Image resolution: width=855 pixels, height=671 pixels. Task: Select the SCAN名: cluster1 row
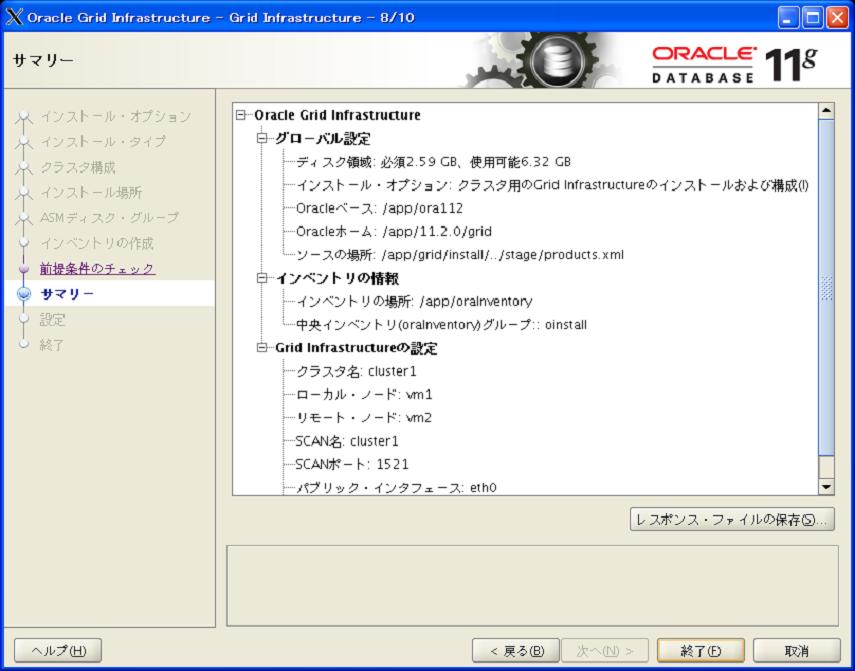point(347,441)
